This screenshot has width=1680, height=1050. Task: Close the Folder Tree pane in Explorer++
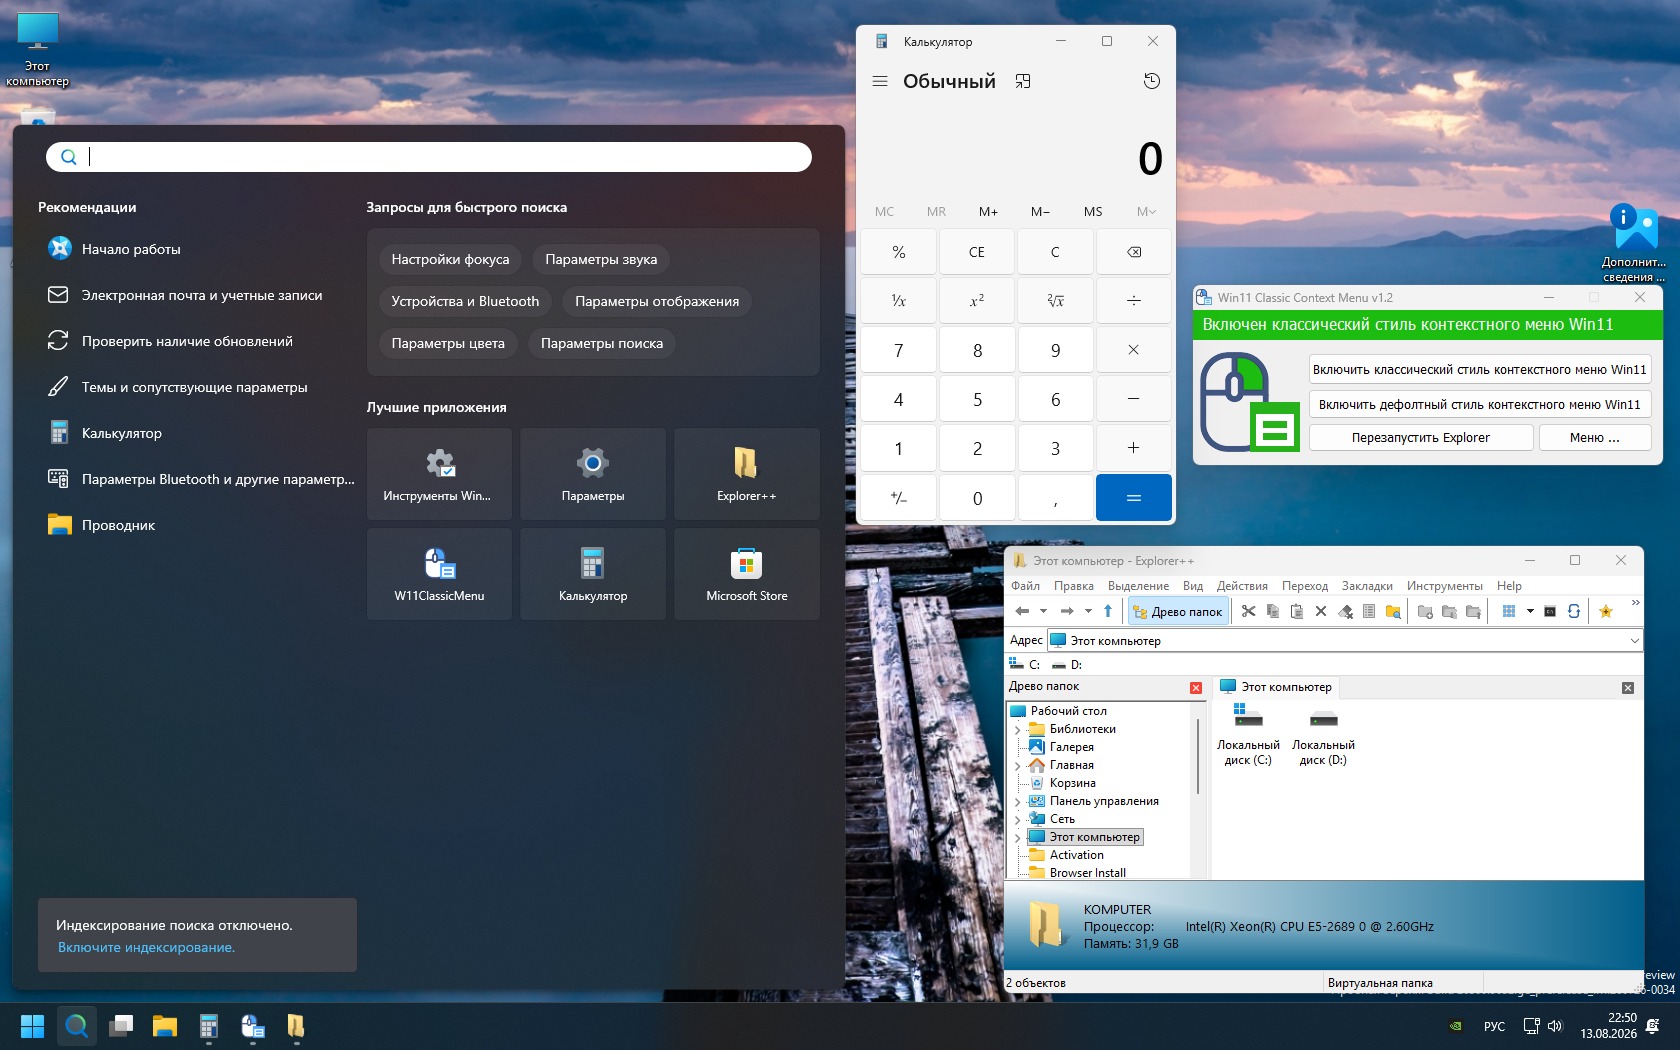pyautogui.click(x=1196, y=688)
